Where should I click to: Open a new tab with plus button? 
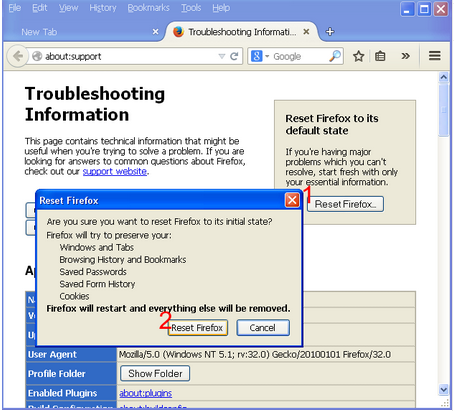pyautogui.click(x=330, y=32)
